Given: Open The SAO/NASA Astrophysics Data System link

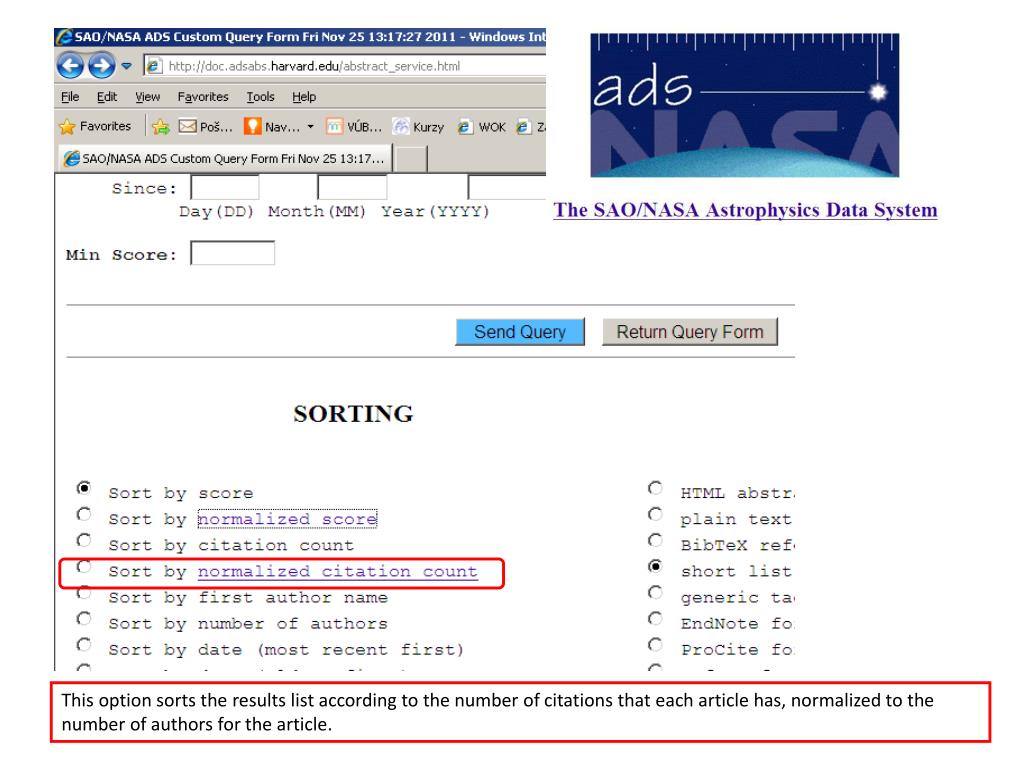Looking at the screenshot, I should pos(745,210).
